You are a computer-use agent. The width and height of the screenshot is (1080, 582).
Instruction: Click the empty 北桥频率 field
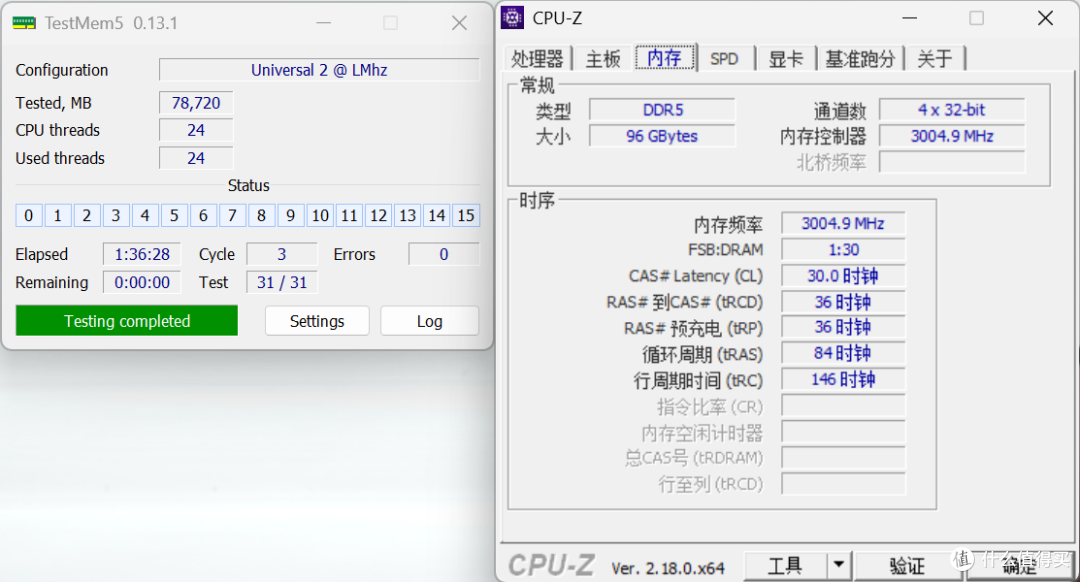952,163
